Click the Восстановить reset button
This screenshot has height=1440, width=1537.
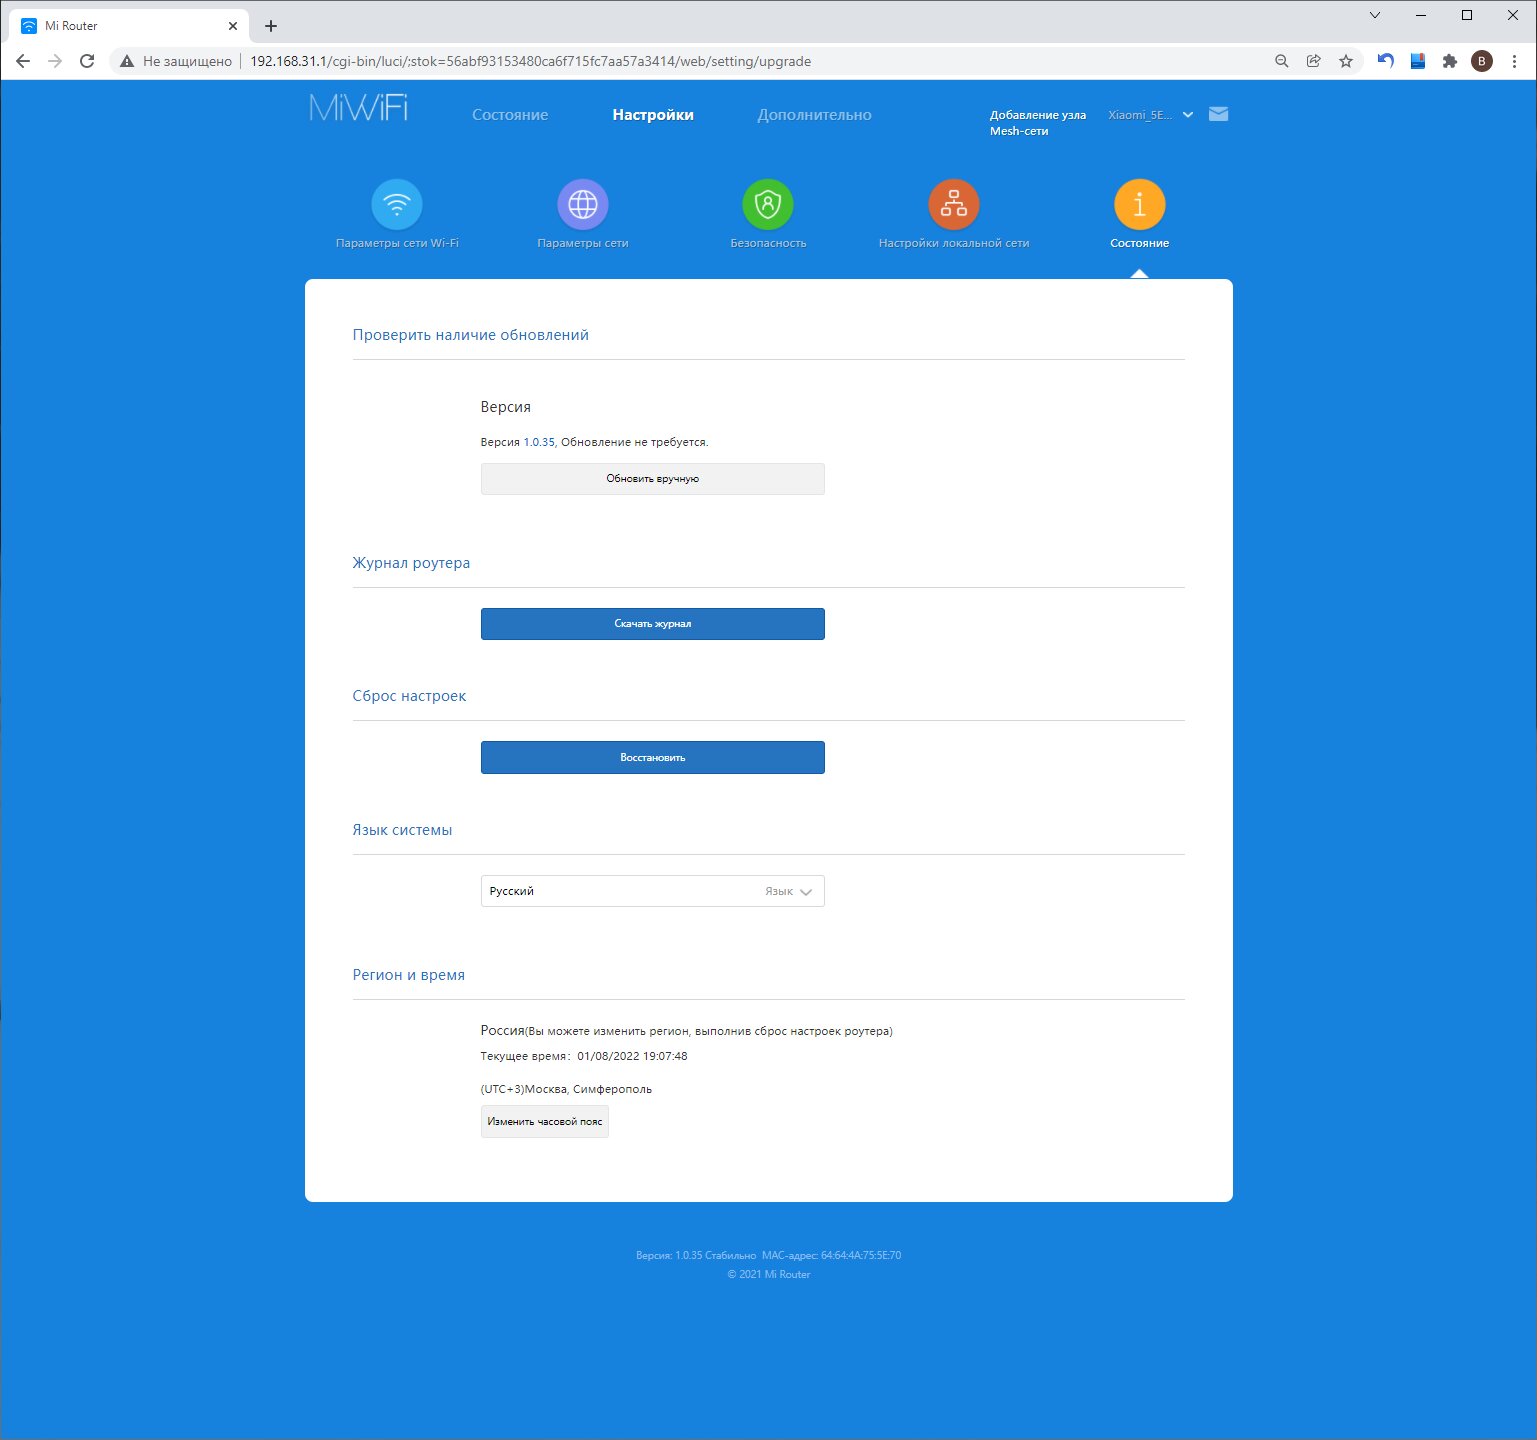[653, 758]
